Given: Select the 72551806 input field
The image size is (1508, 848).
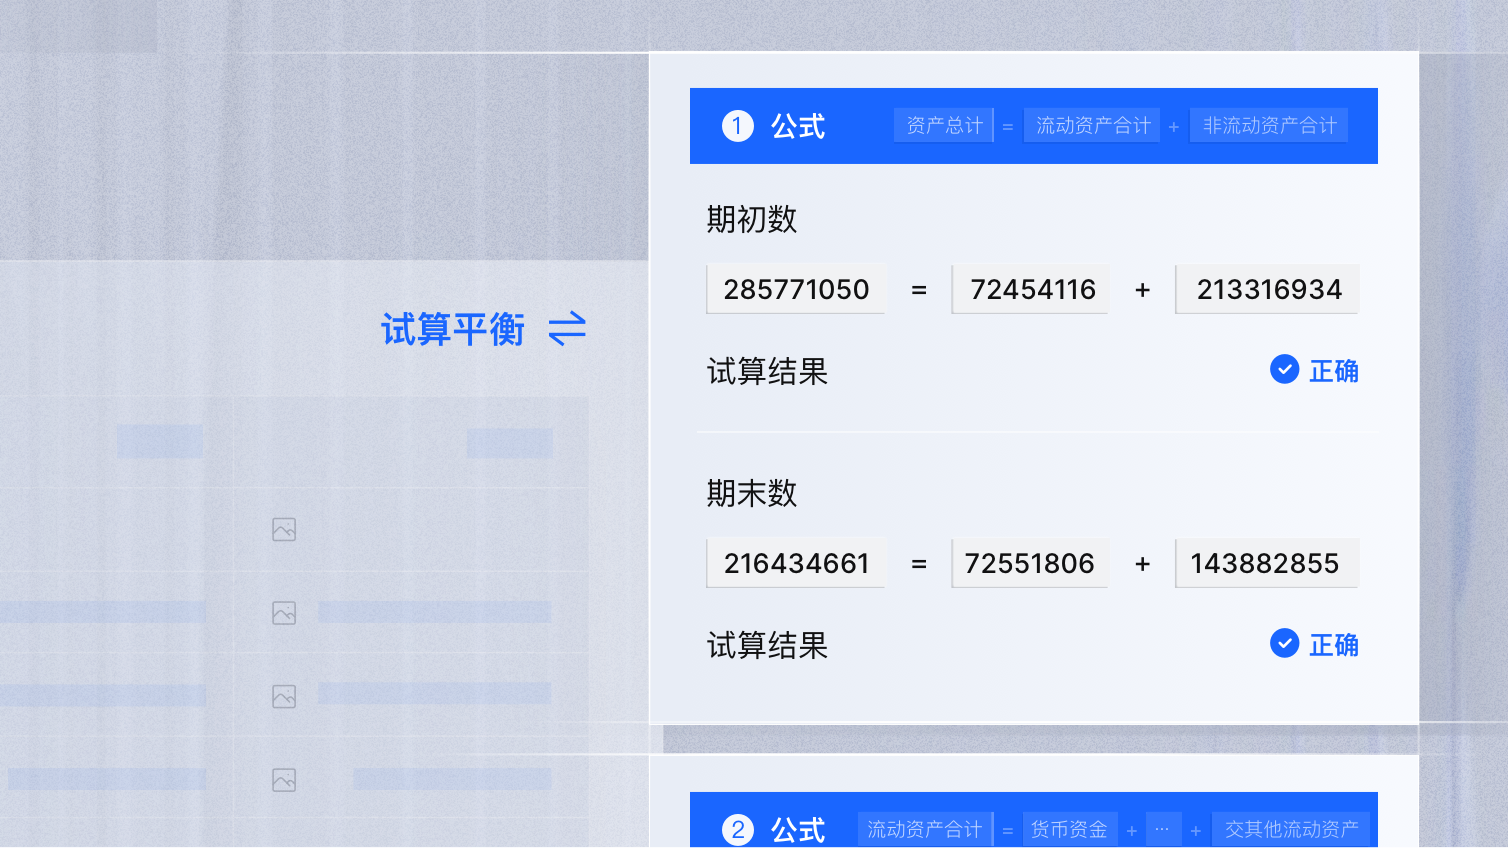Looking at the screenshot, I should point(1030,563).
